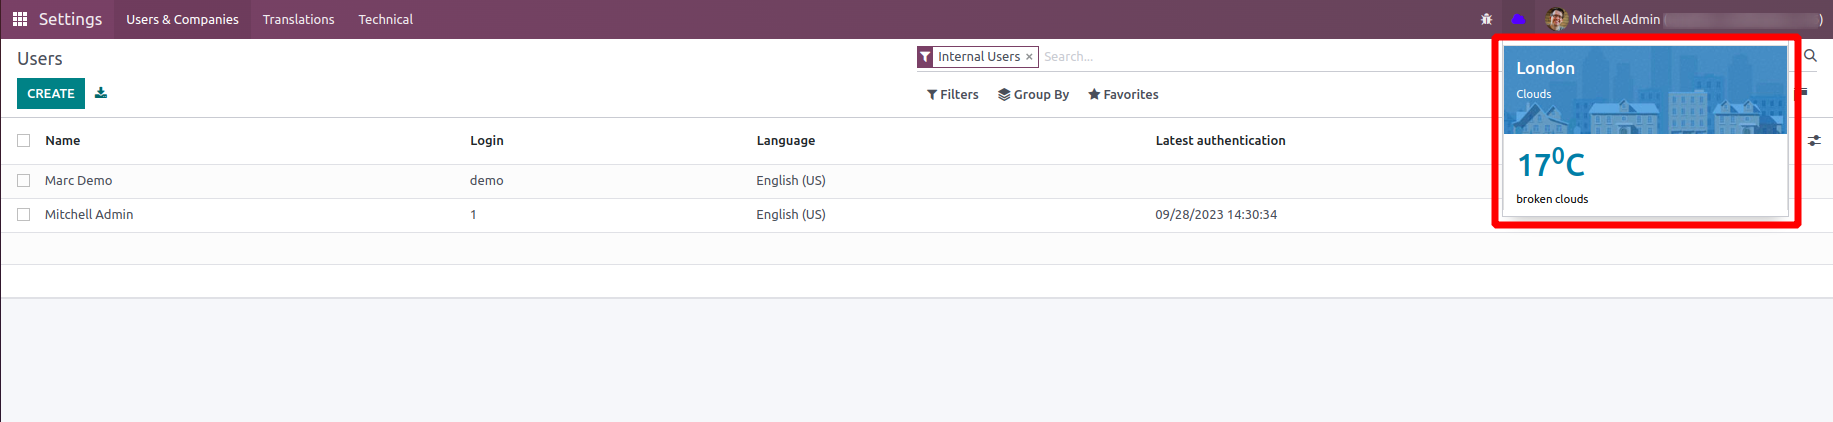Open the Marc Demo user record
1833x422 pixels.
click(79, 181)
